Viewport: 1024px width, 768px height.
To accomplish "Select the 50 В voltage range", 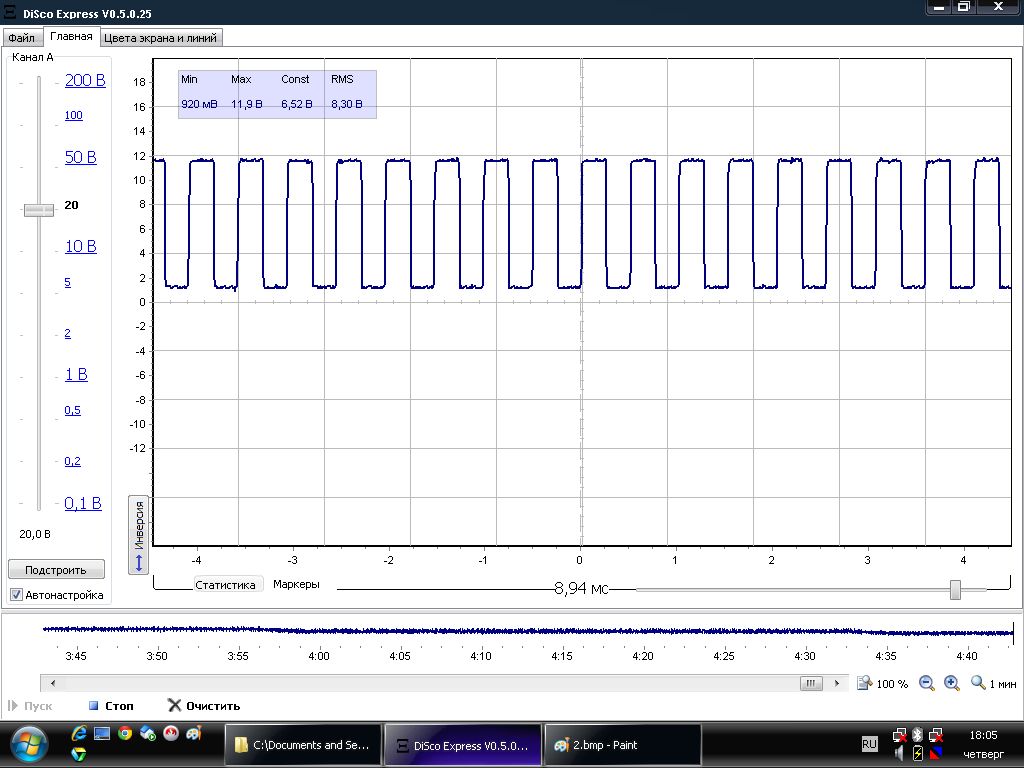I will click(x=80, y=157).
